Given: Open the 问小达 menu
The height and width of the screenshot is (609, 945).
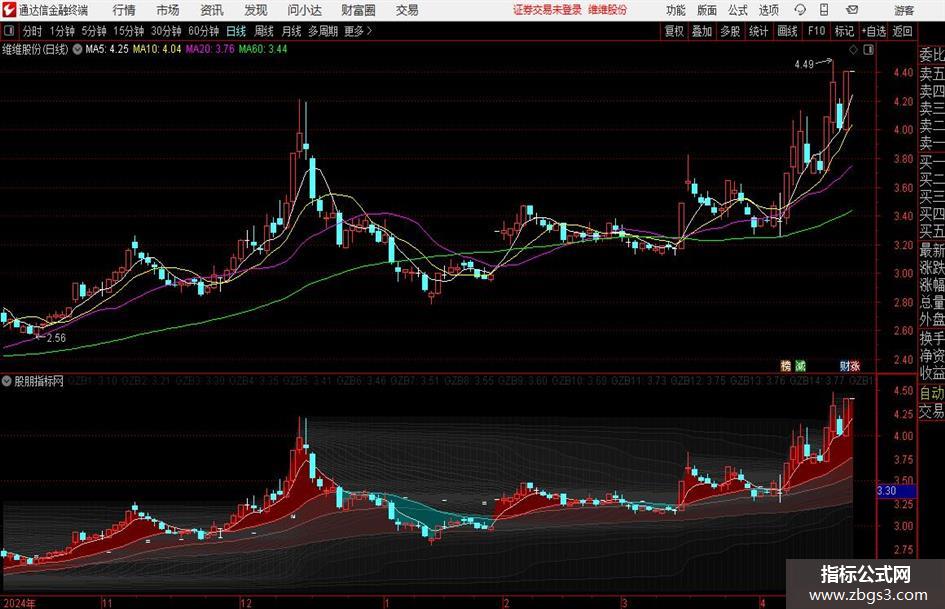Looking at the screenshot, I should point(304,10).
